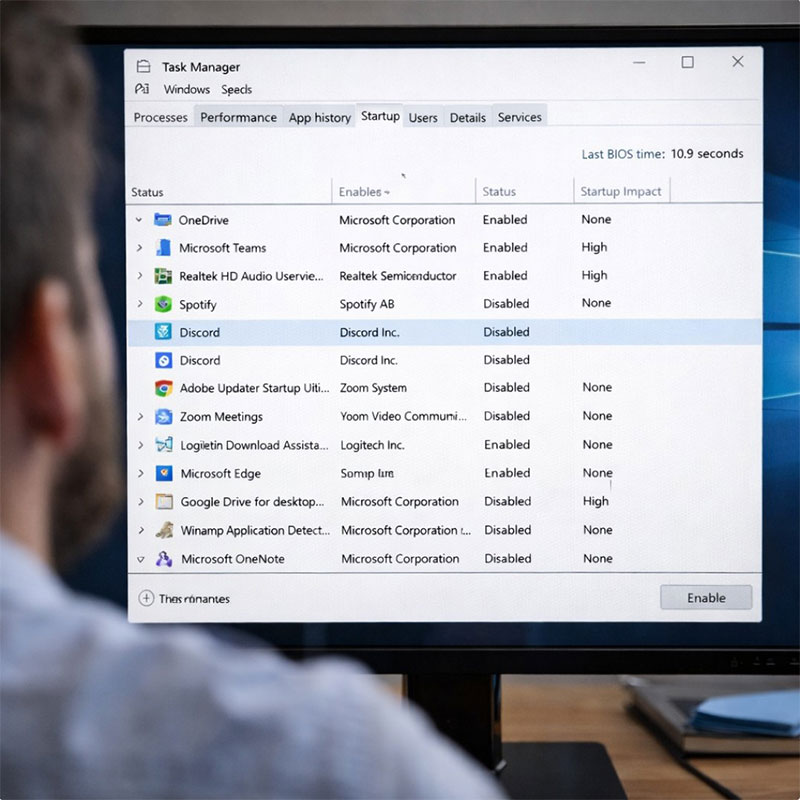Click the Thes rinantes link

[194, 598]
